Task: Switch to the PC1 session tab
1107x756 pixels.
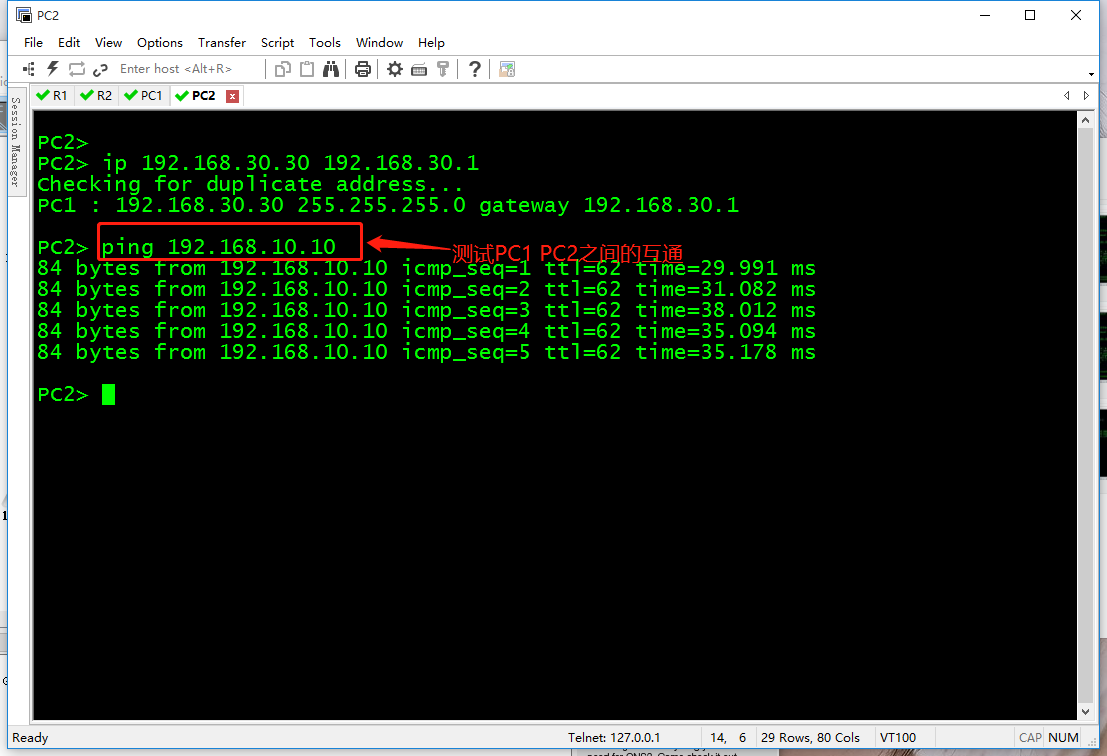Action: pos(143,95)
